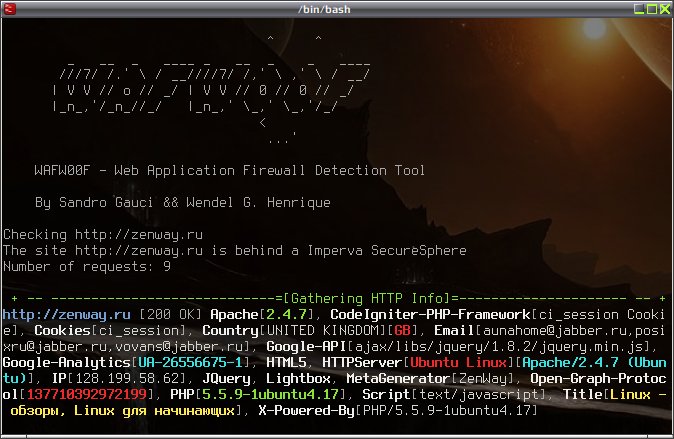Click yellow title 'обзоры, Linux для начинающих'
The width and height of the screenshot is (674, 439).
(123, 411)
